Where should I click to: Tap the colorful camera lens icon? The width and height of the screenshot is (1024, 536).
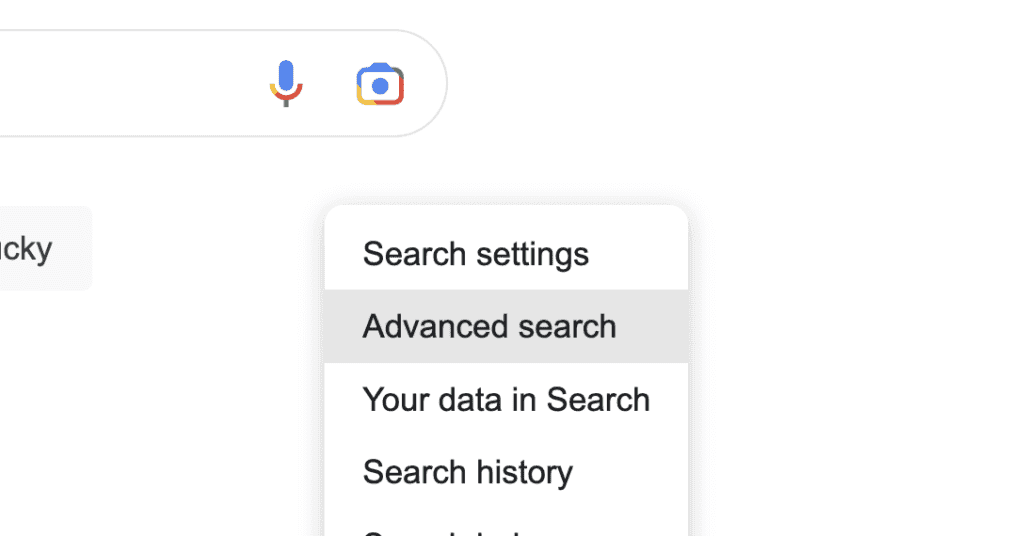pyautogui.click(x=380, y=84)
